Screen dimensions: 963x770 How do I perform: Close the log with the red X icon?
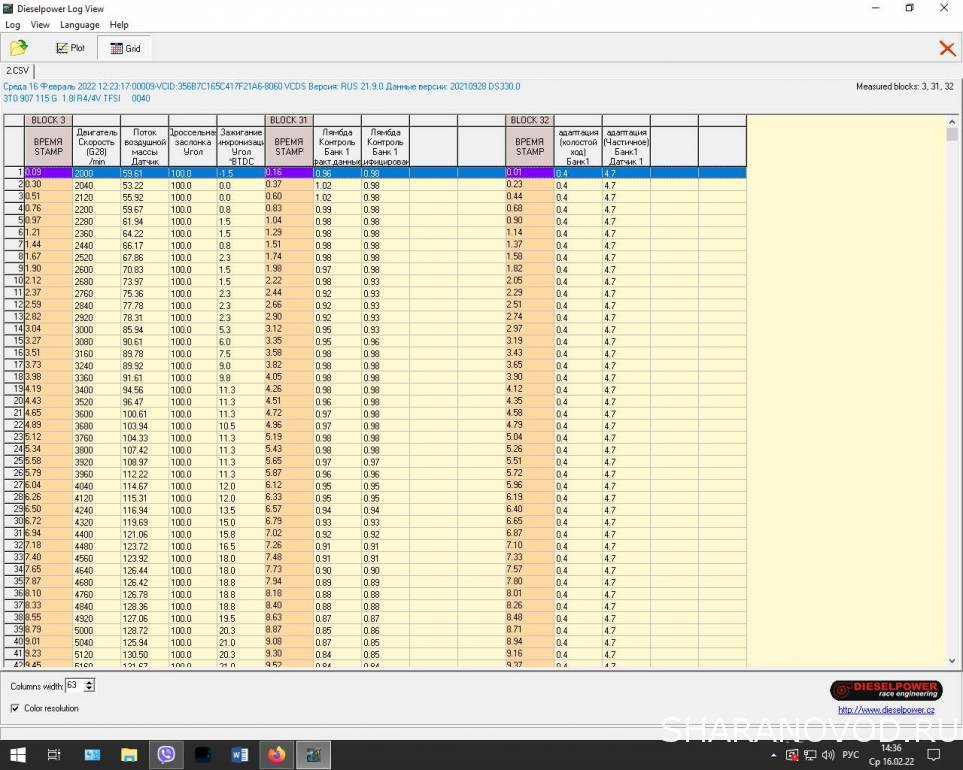pyautogui.click(x=946, y=48)
